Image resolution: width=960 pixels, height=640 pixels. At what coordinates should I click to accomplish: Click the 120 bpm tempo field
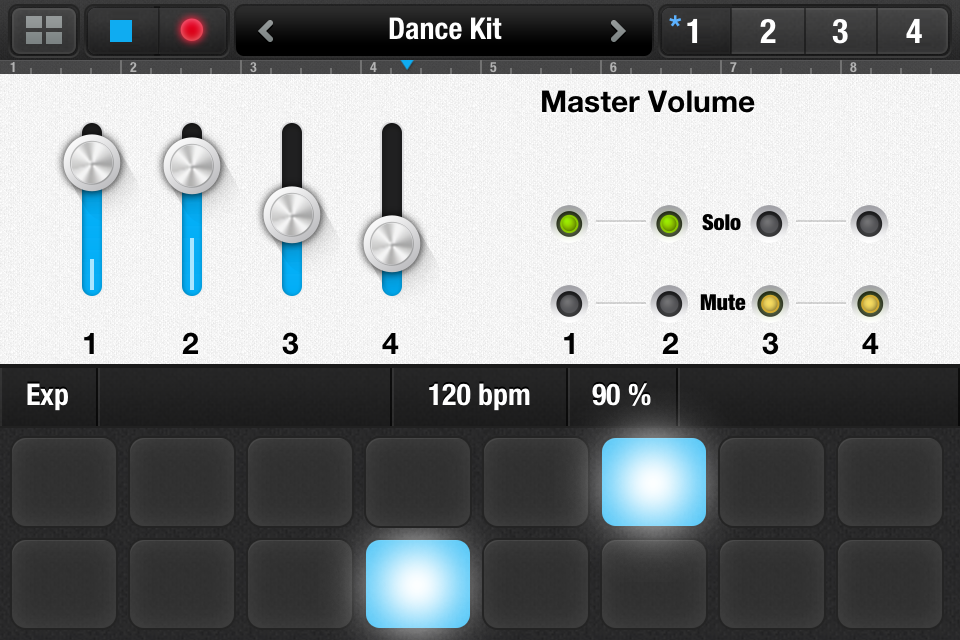coord(479,396)
